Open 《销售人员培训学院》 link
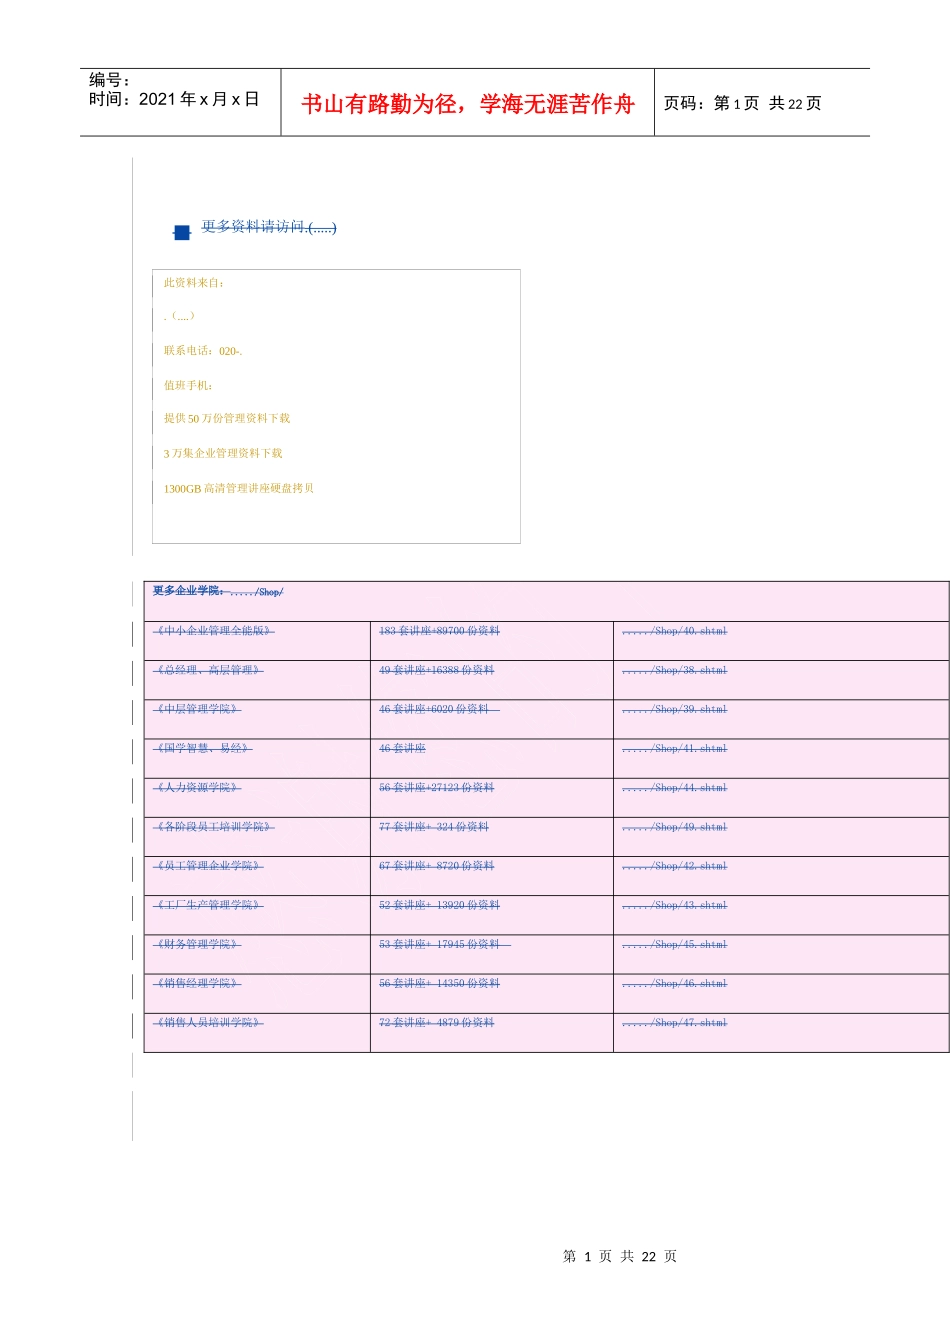 pos(209,1023)
